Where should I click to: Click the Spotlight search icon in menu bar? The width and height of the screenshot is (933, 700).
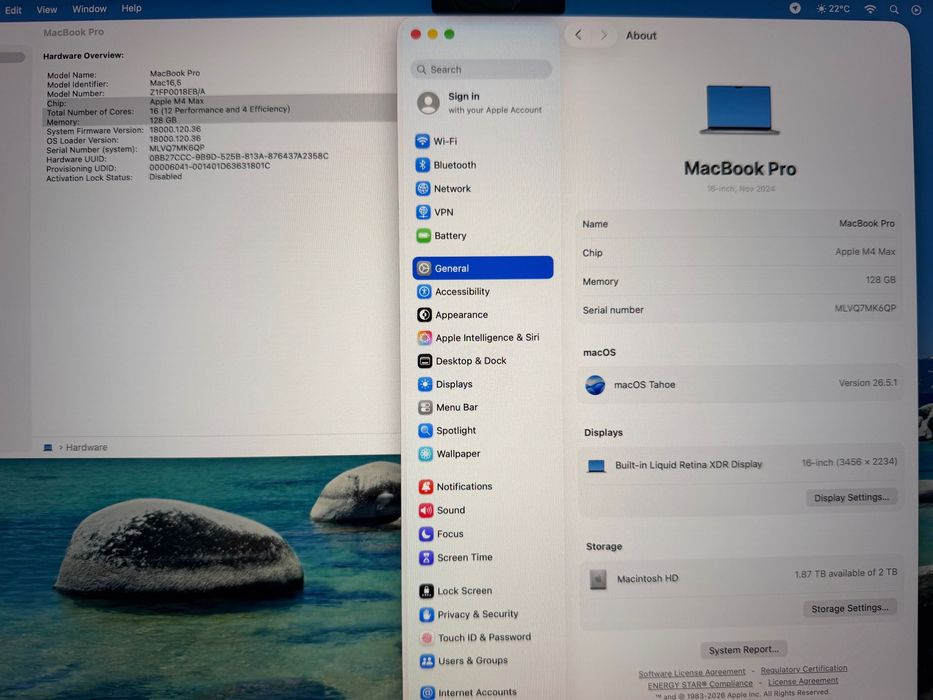(x=894, y=9)
